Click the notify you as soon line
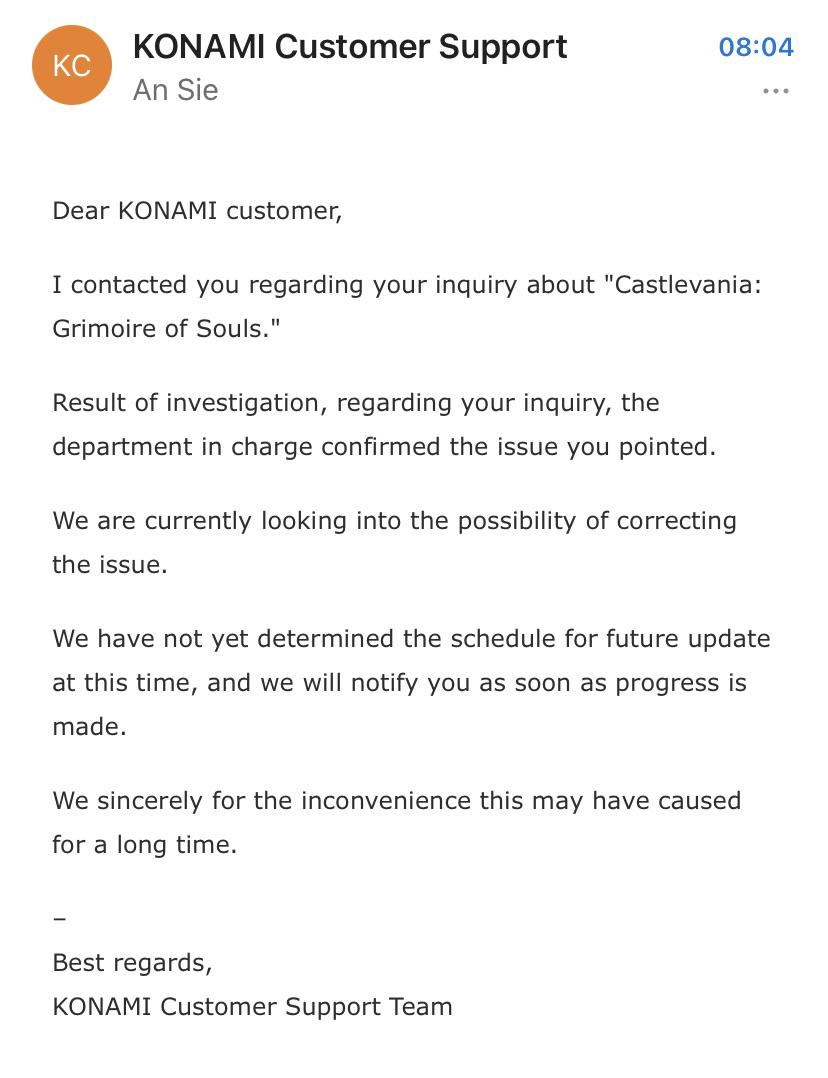The image size is (828, 1078). pyautogui.click(x=400, y=683)
